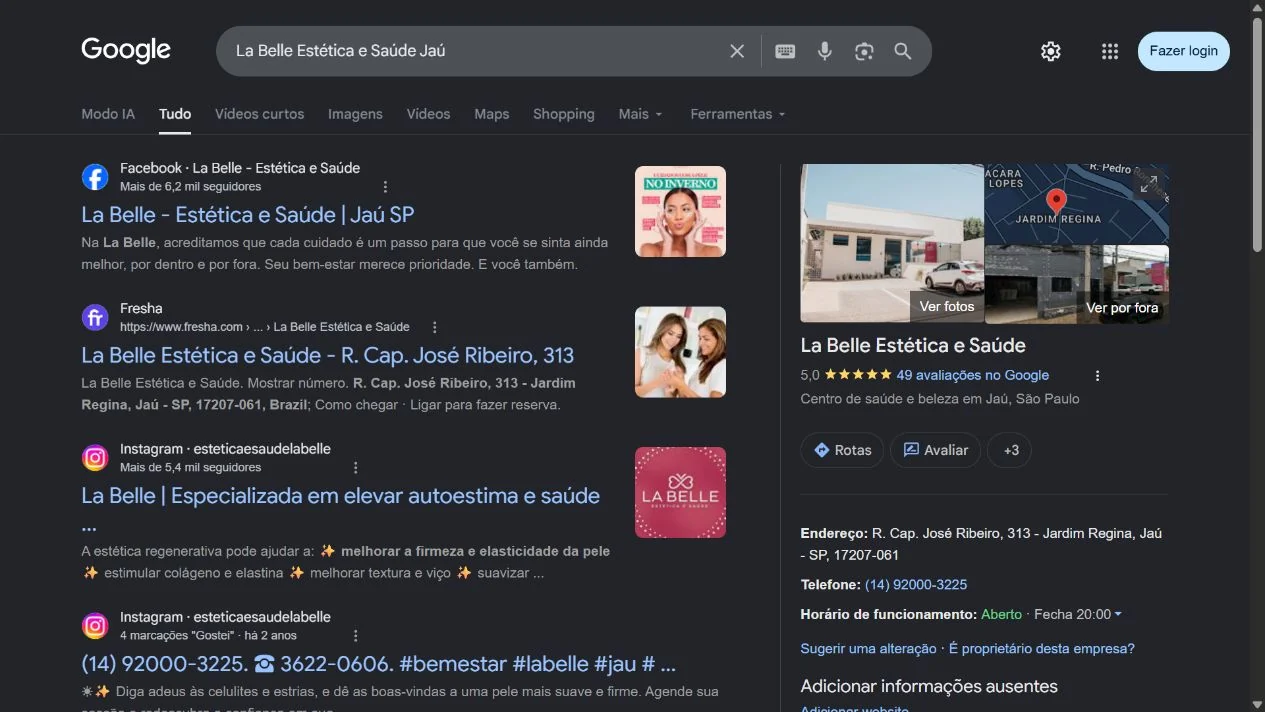
Task: Open the Vídeos tab
Action: (428, 114)
